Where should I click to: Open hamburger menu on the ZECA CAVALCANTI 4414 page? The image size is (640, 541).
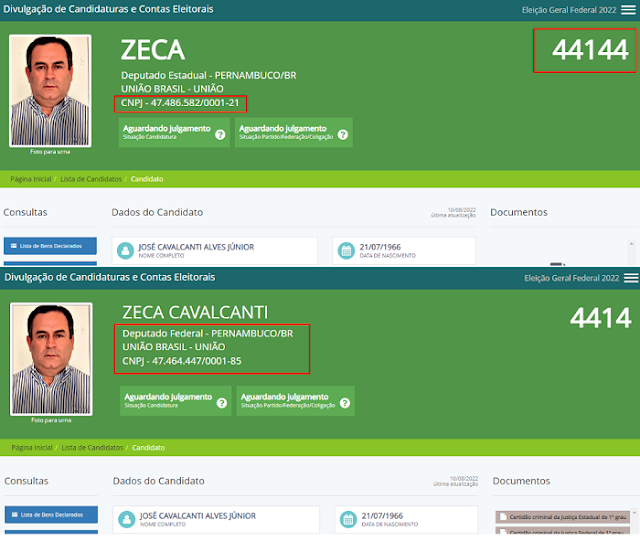pyautogui.click(x=631, y=278)
